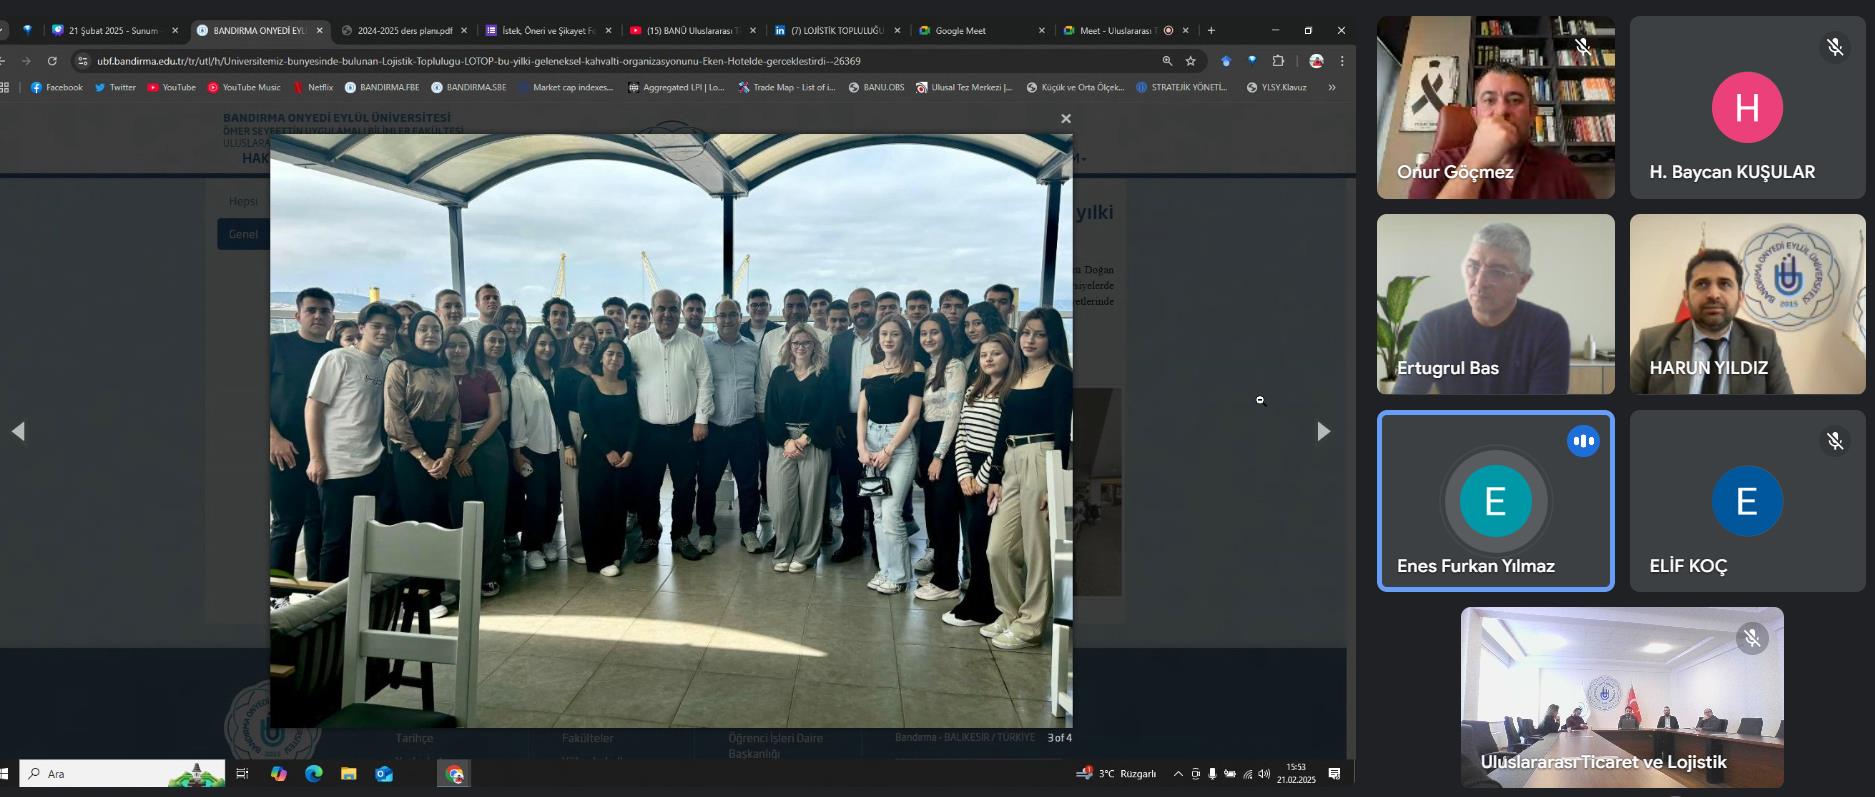The image size is (1875, 797).
Task: Open the weather widget 3°C Rüzgarlı
Action: coord(1118,774)
